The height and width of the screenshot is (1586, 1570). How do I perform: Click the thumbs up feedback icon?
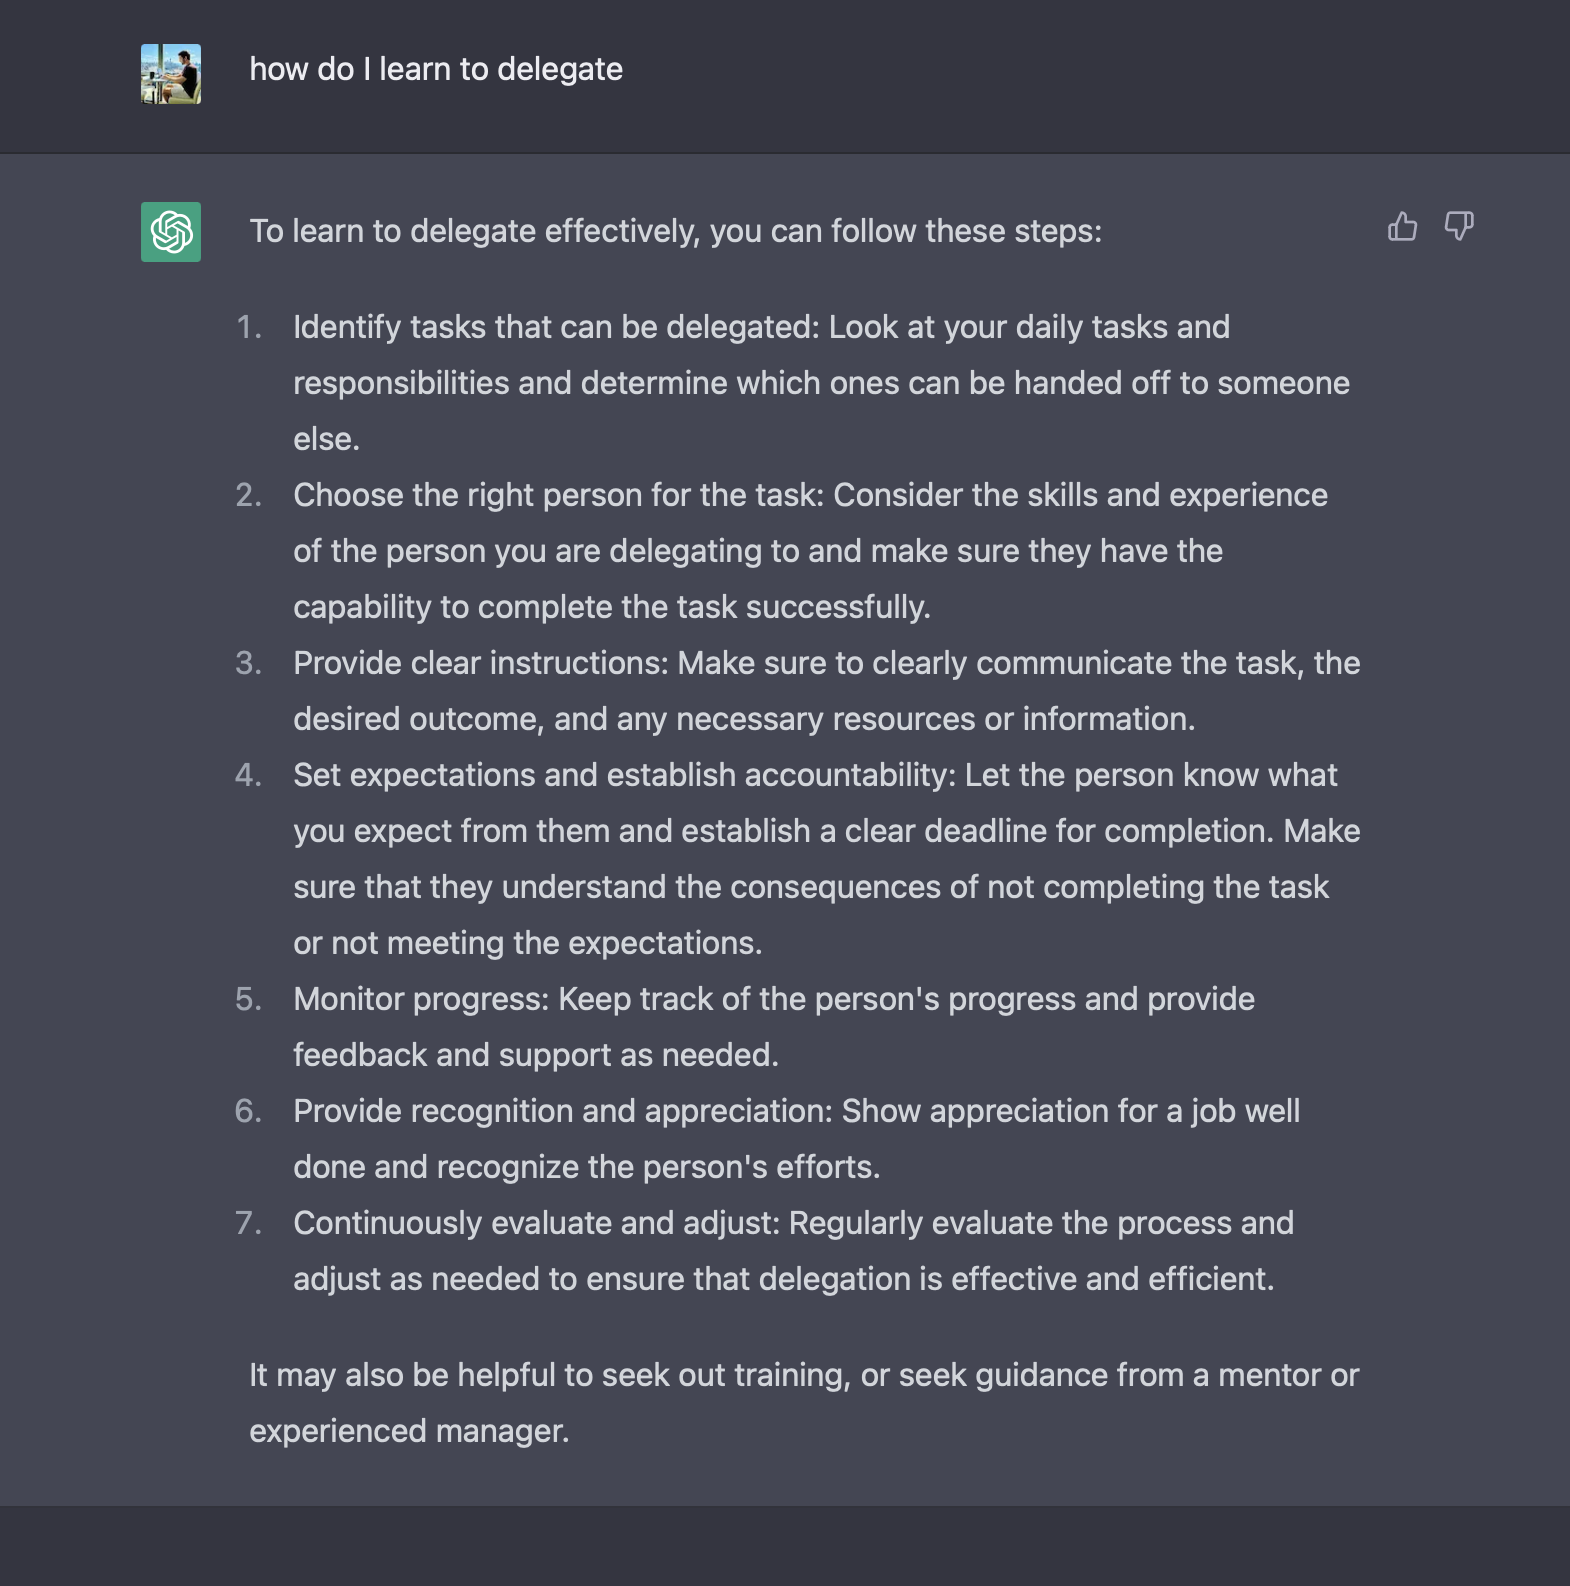tap(1402, 227)
